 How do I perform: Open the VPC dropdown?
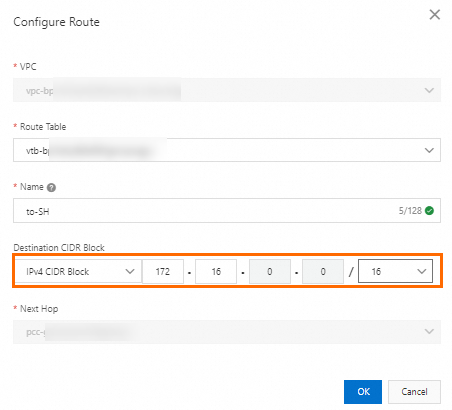pos(227,90)
